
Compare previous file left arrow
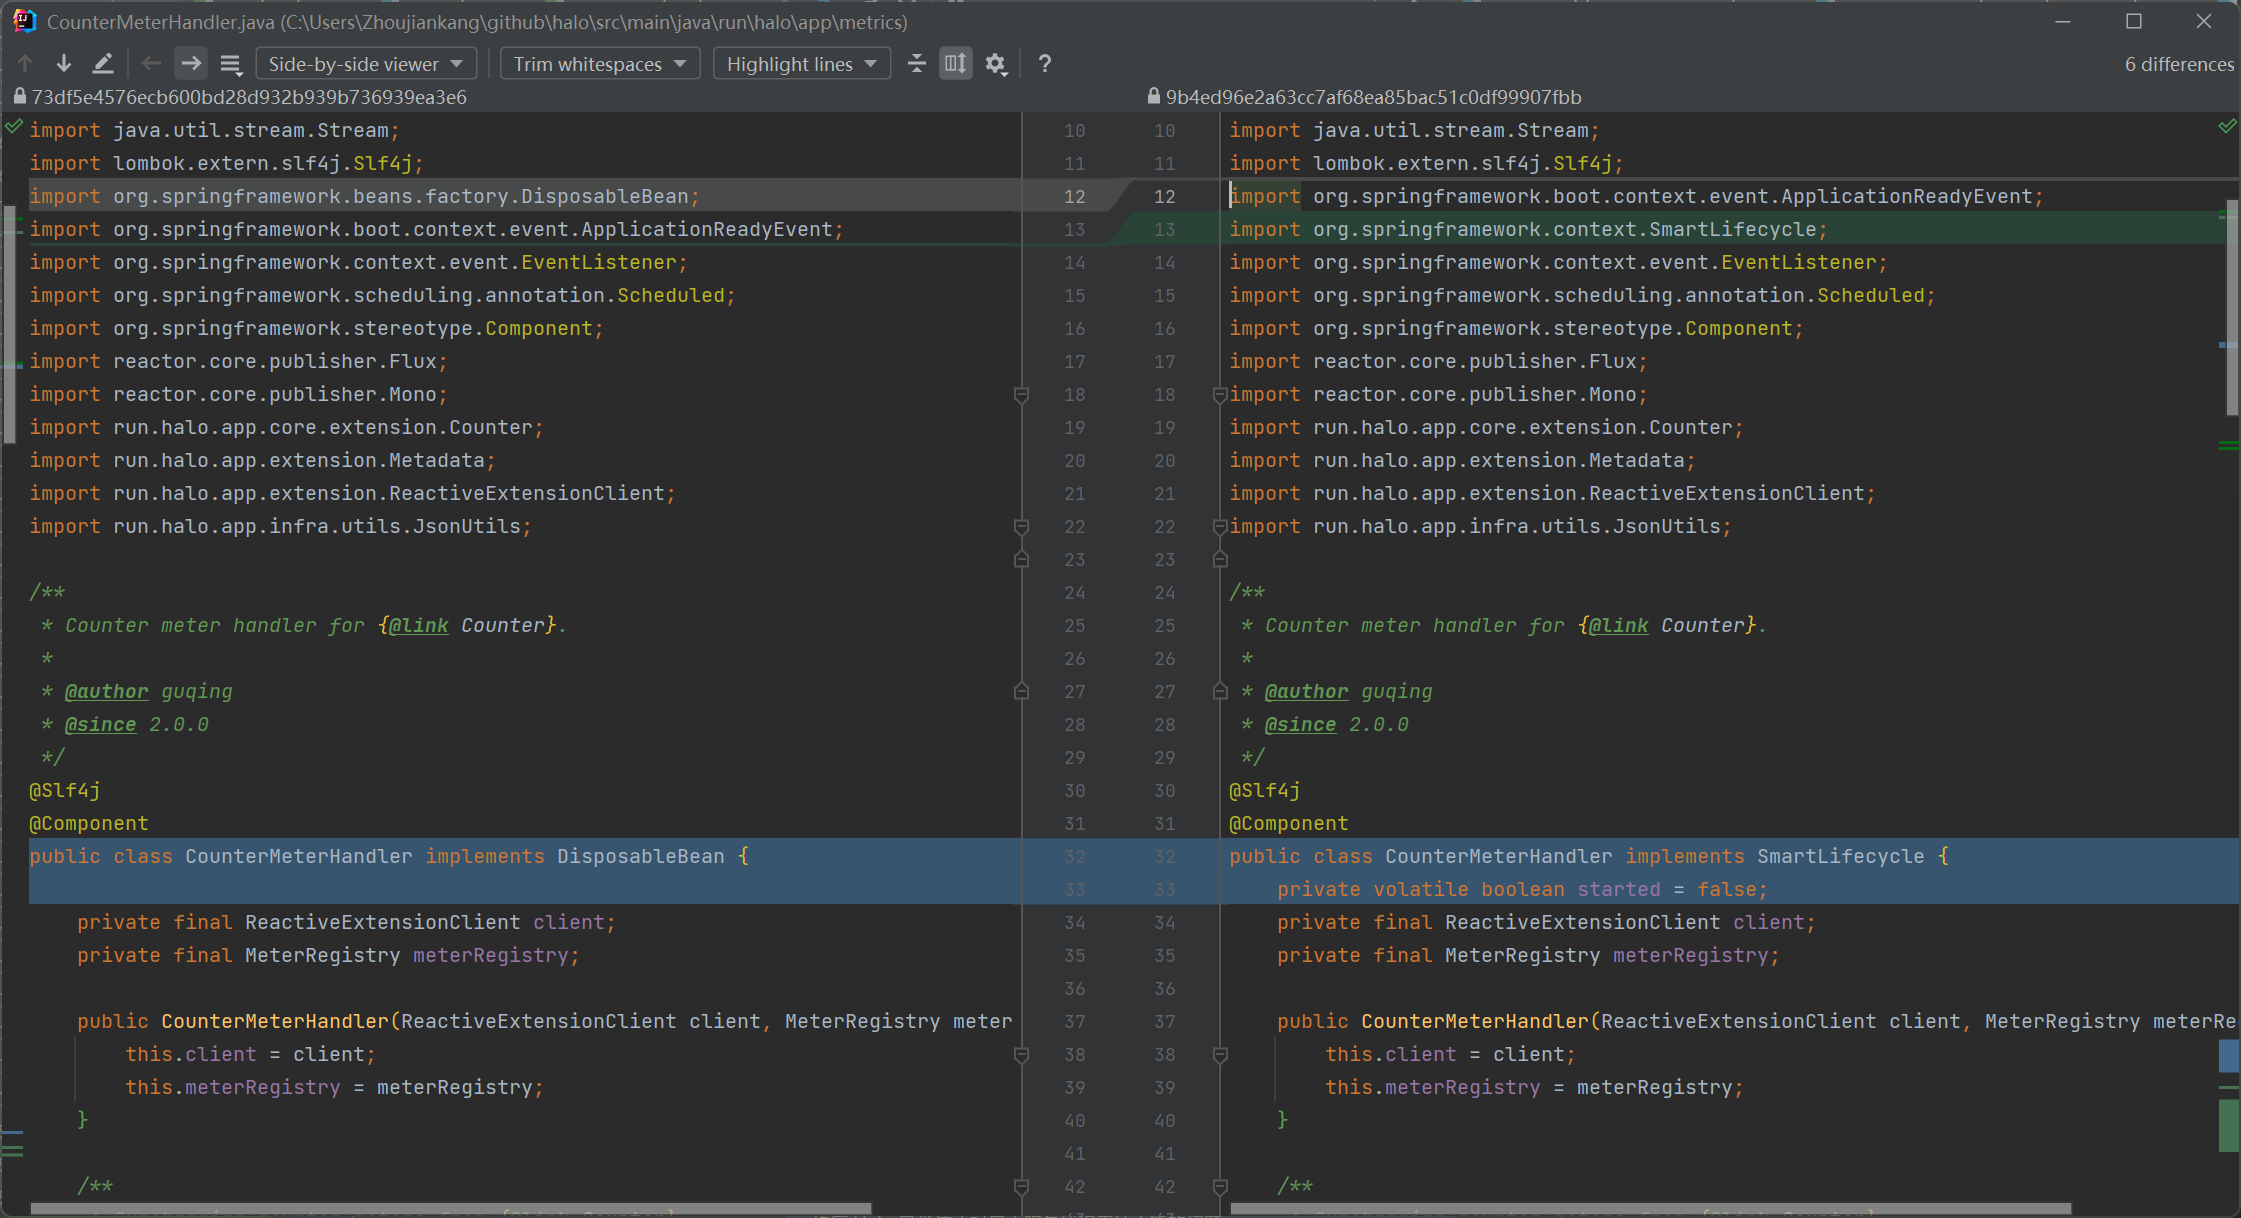click(x=151, y=64)
